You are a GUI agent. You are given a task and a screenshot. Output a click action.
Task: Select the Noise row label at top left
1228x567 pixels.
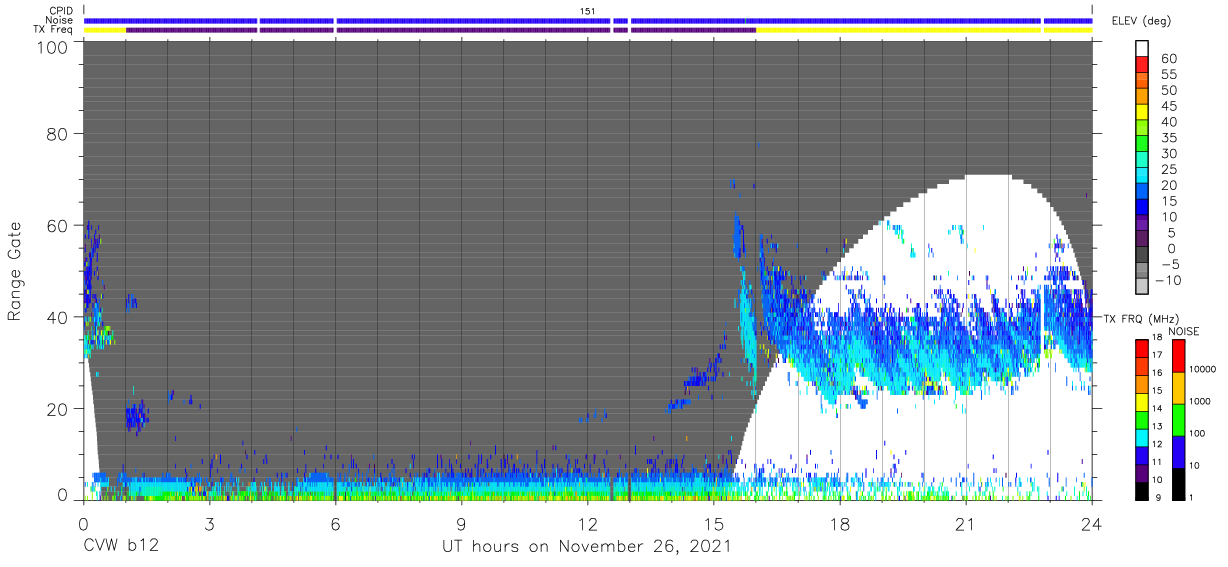pos(61,20)
